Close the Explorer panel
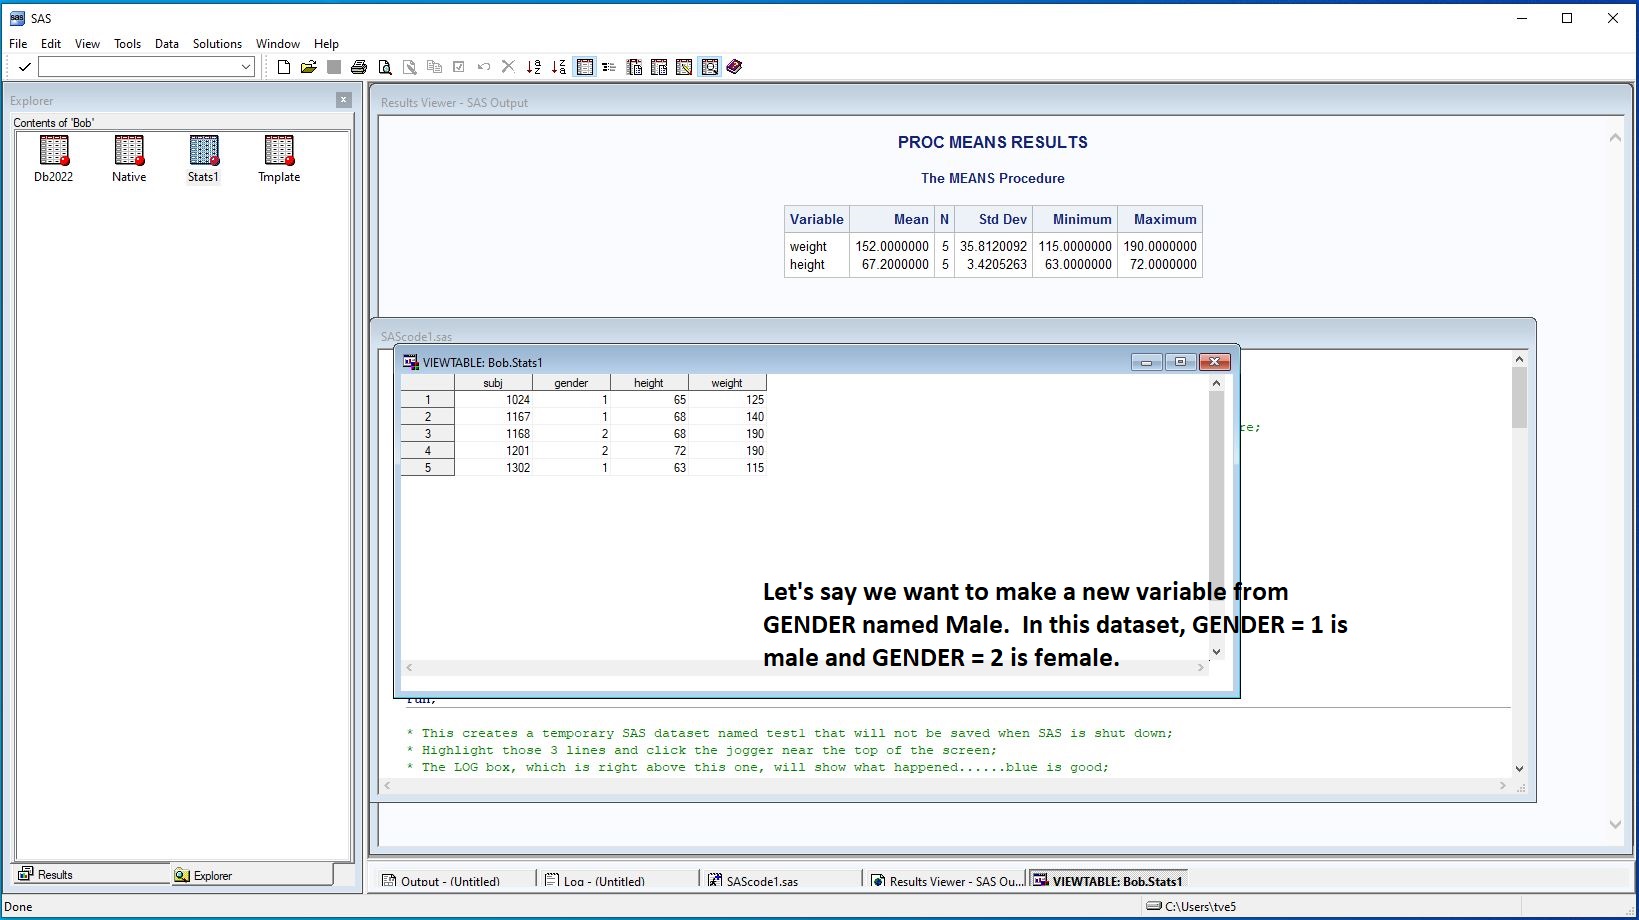Viewport: 1639px width, 920px height. tap(343, 100)
